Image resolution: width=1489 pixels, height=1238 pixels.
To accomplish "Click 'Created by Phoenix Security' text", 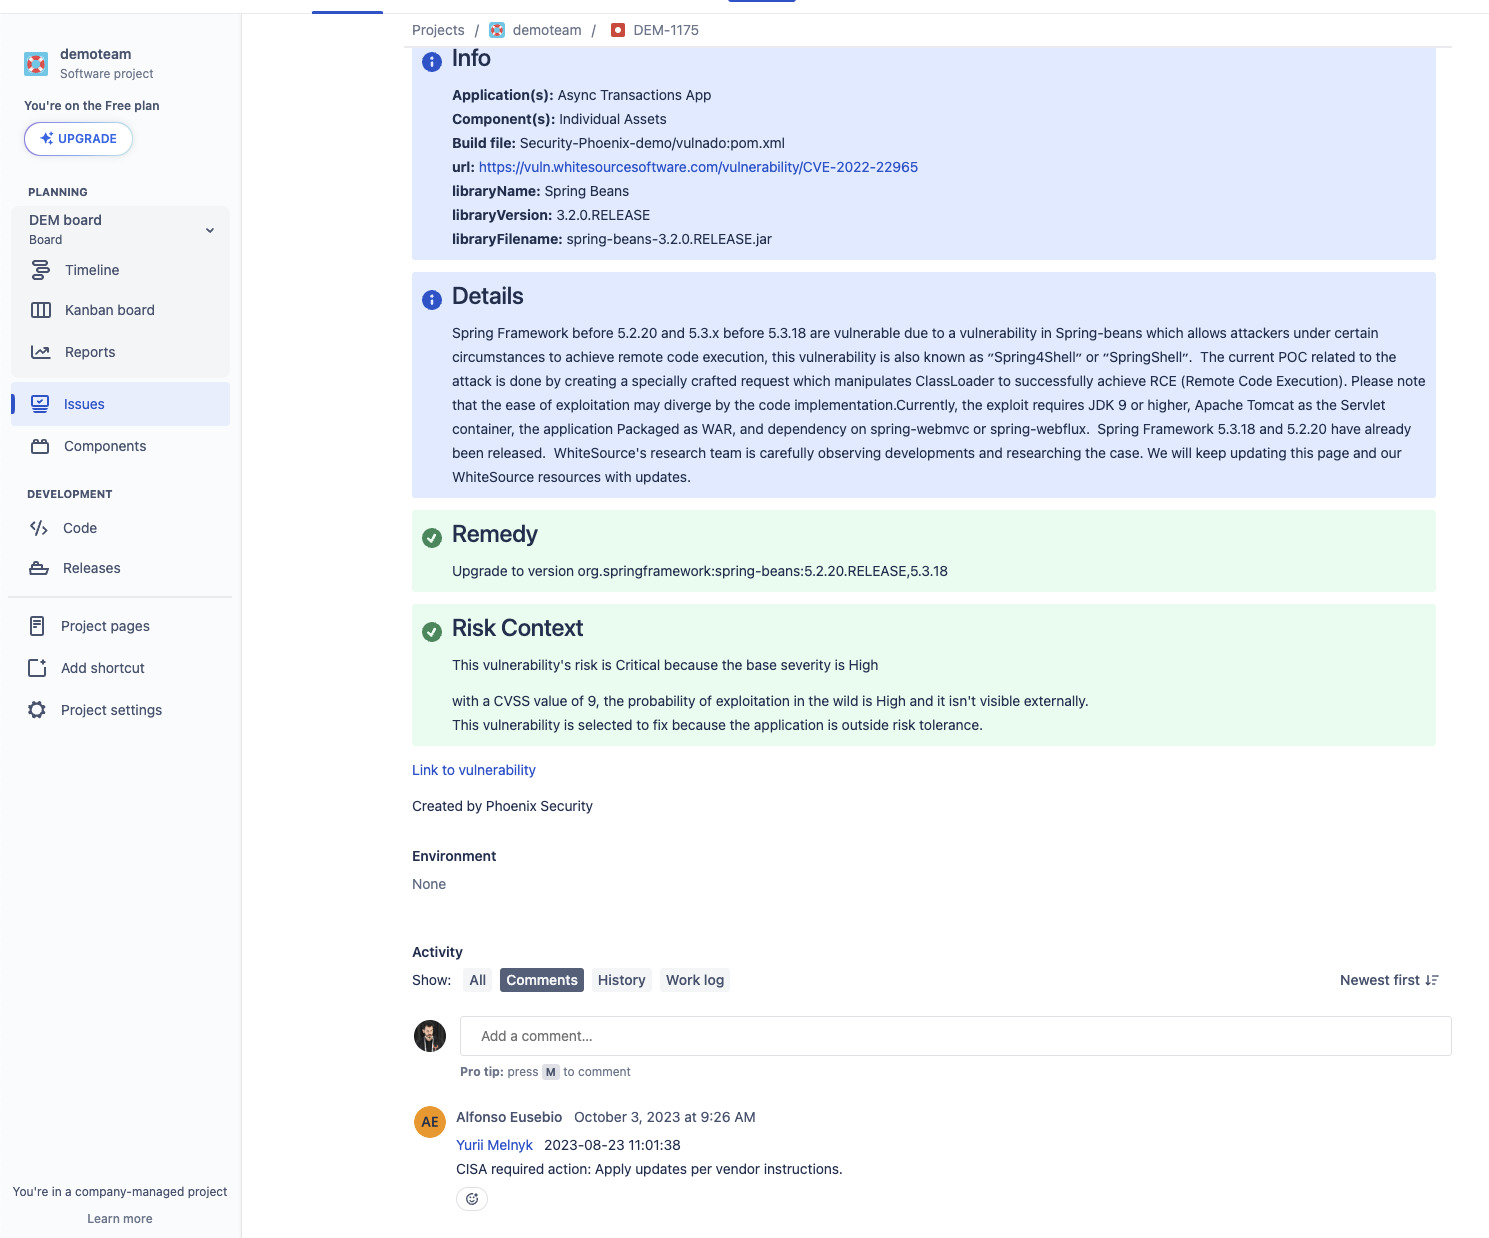I will (x=502, y=806).
